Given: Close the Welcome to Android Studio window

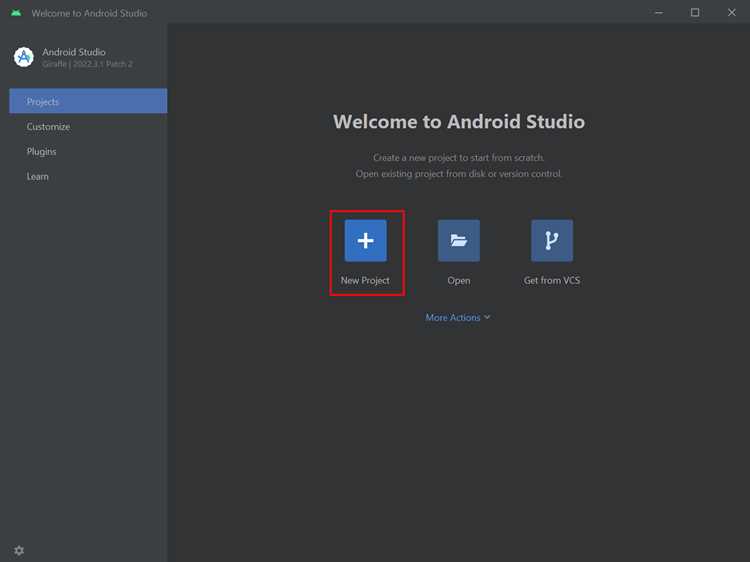Looking at the screenshot, I should click(732, 13).
